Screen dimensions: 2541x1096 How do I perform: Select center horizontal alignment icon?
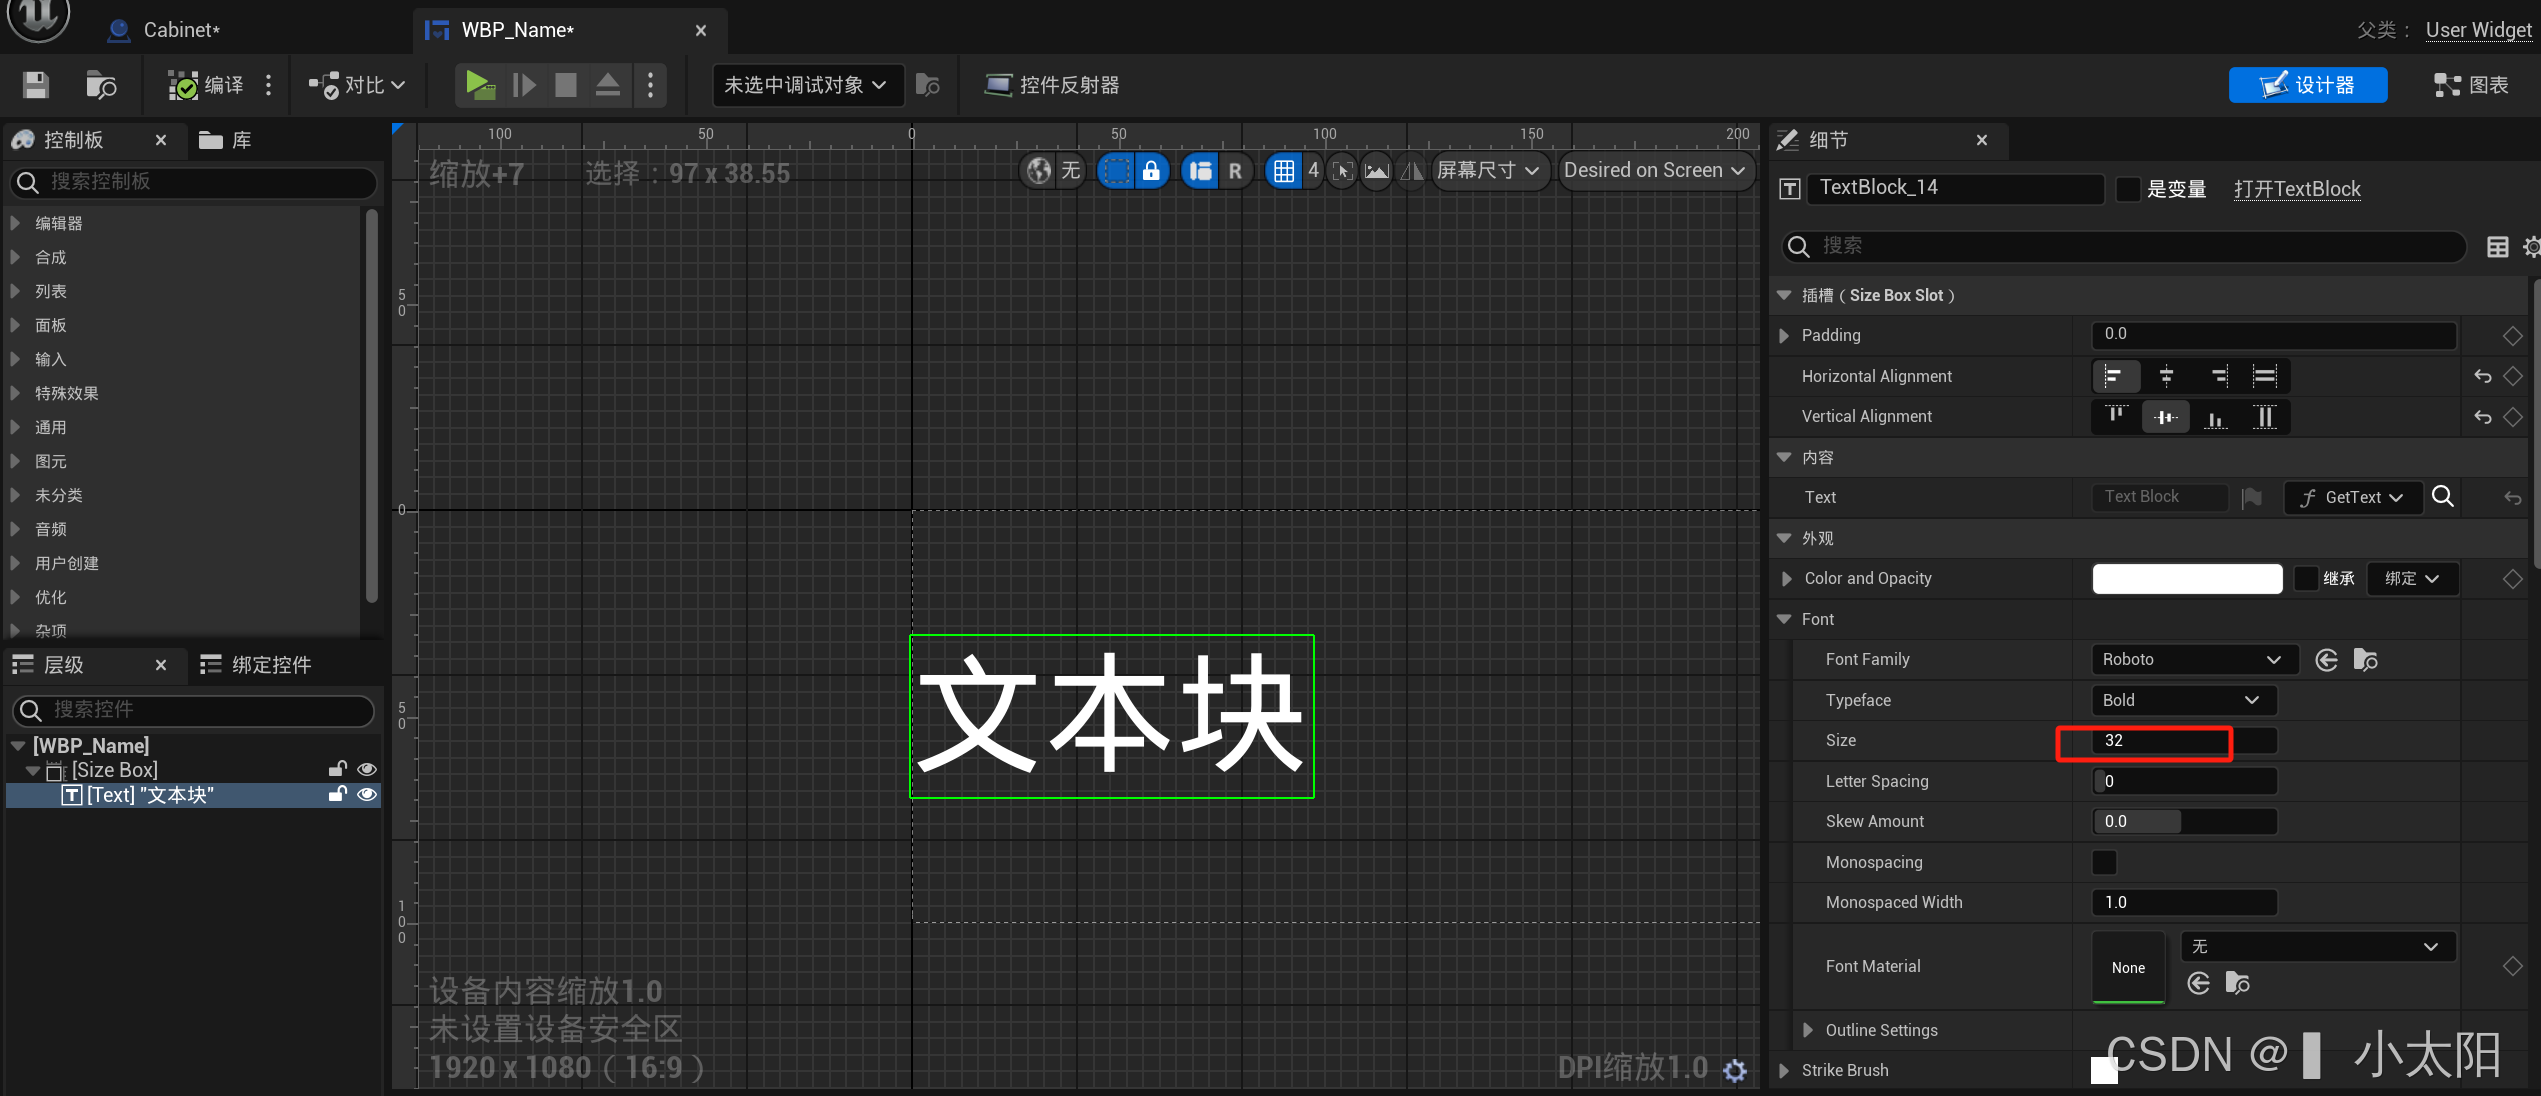tap(2166, 376)
